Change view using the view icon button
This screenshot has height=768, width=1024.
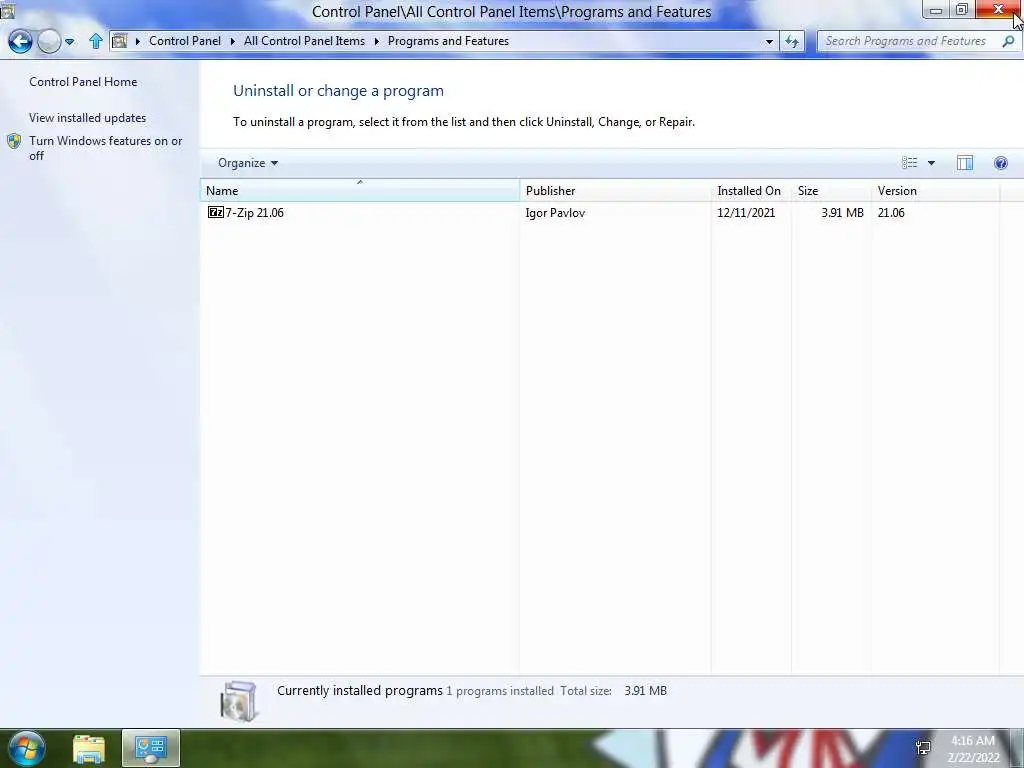tap(910, 163)
